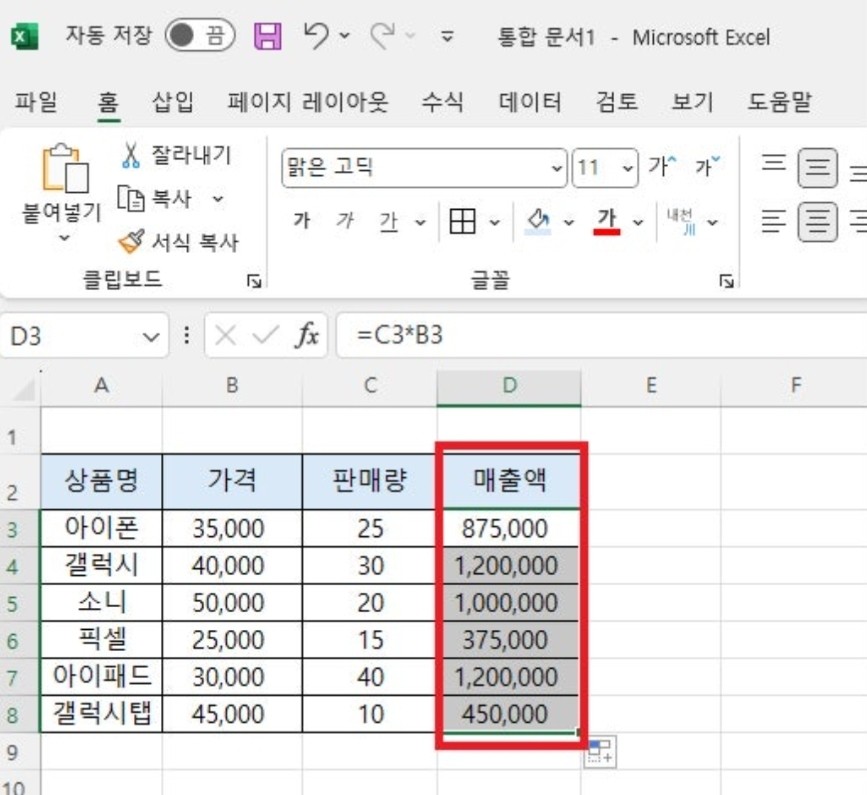The image size is (867, 795).
Task: Toggle italic formatting on
Action: pyautogui.click(x=344, y=222)
